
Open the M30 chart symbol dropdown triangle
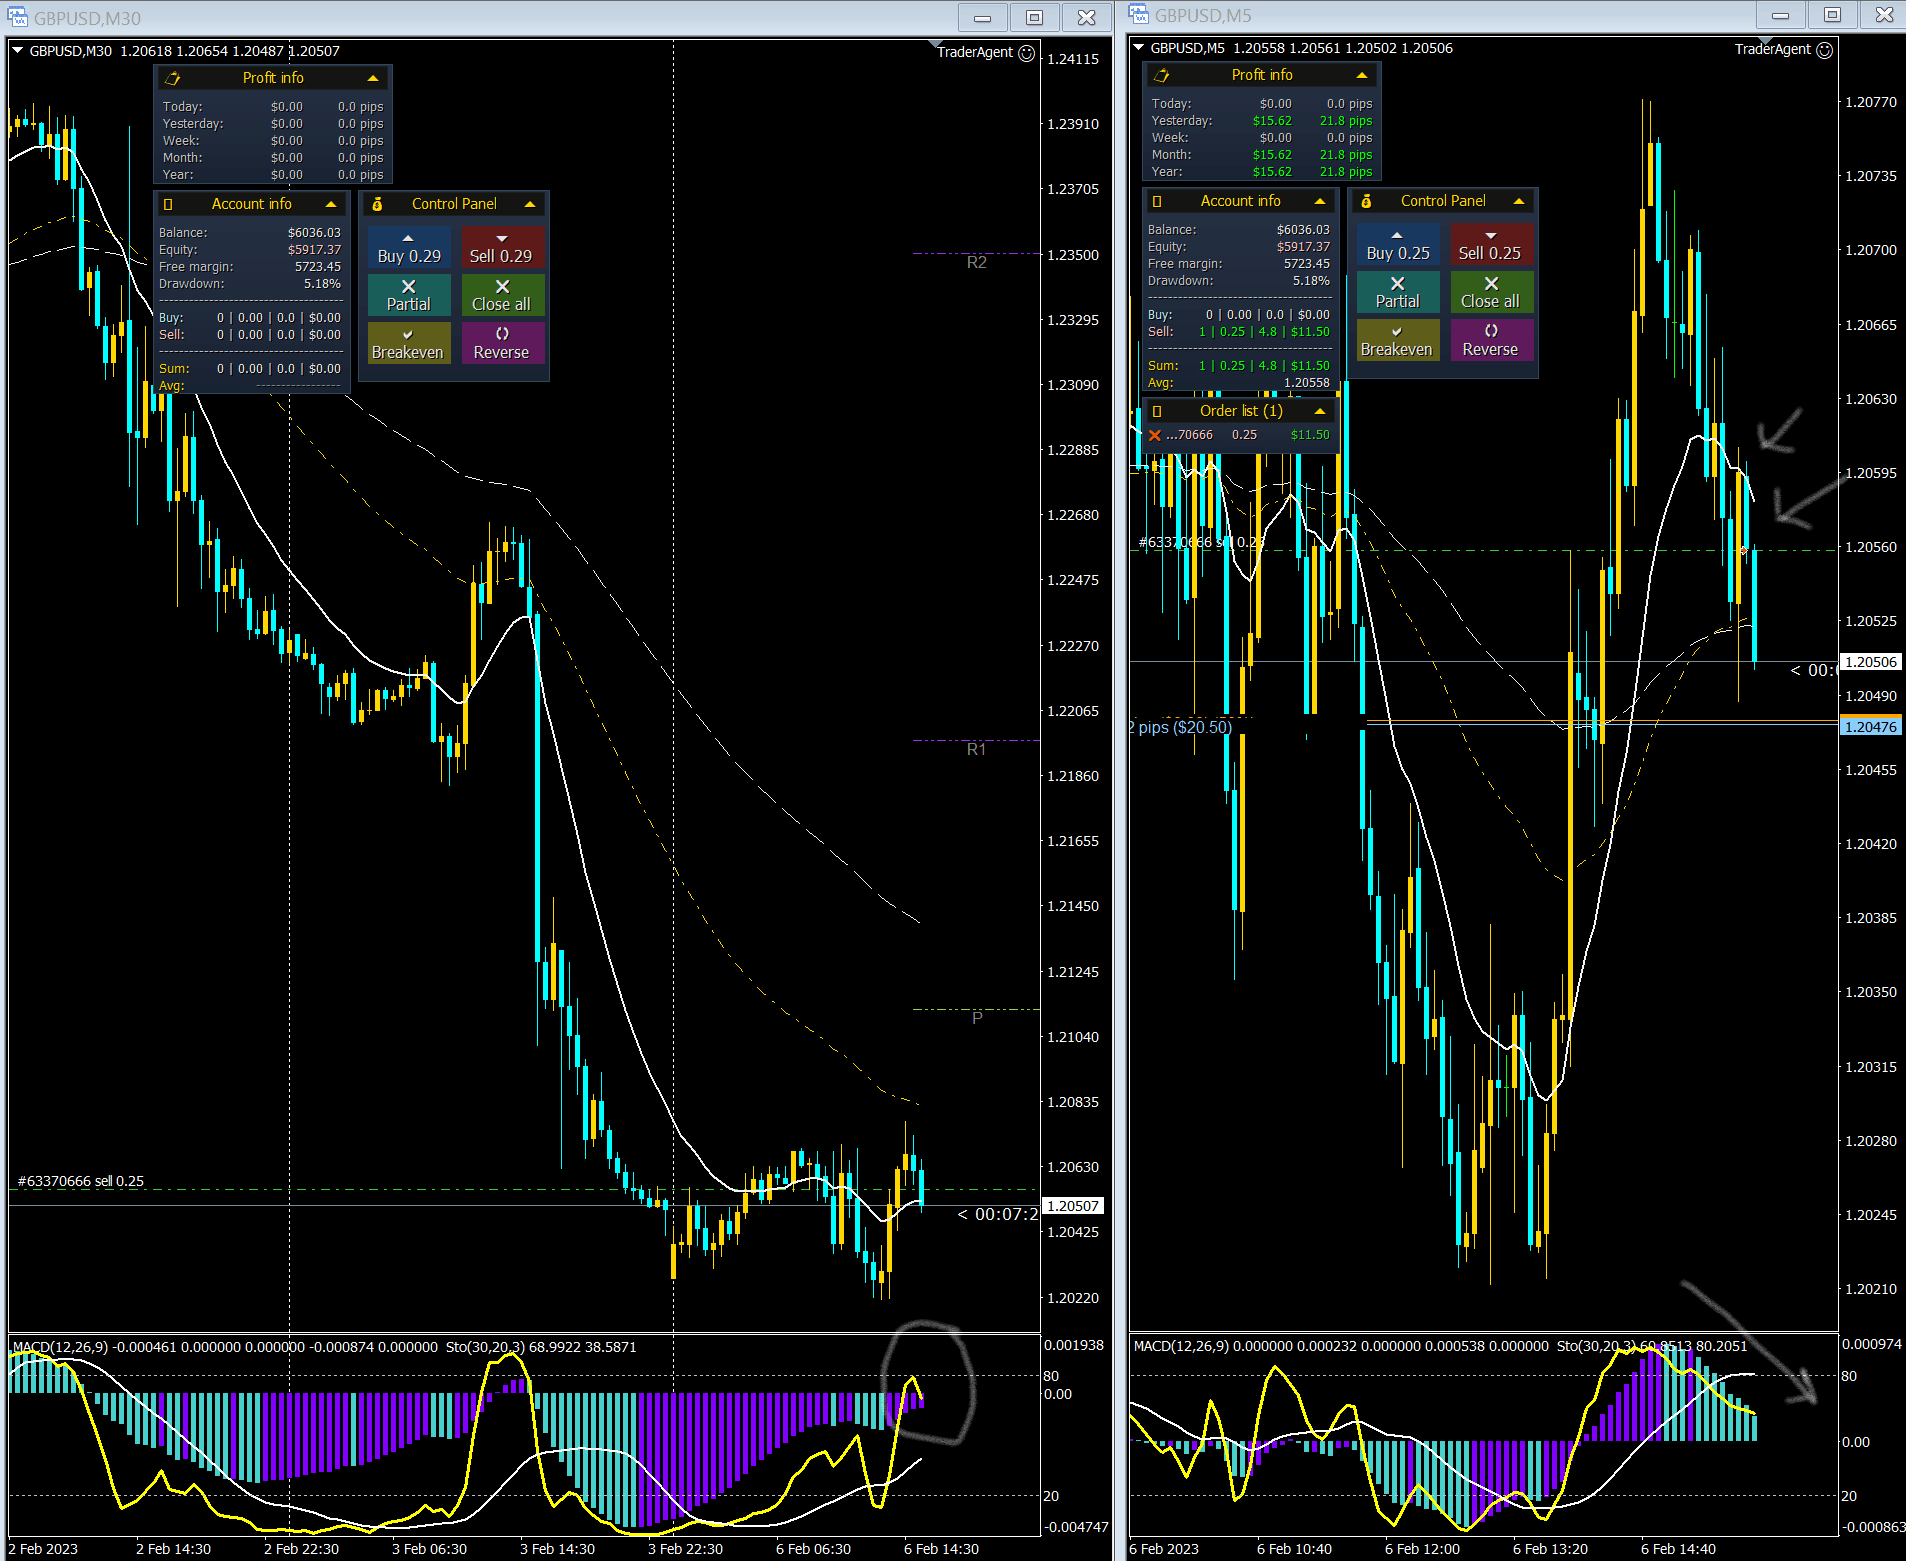click(17, 50)
